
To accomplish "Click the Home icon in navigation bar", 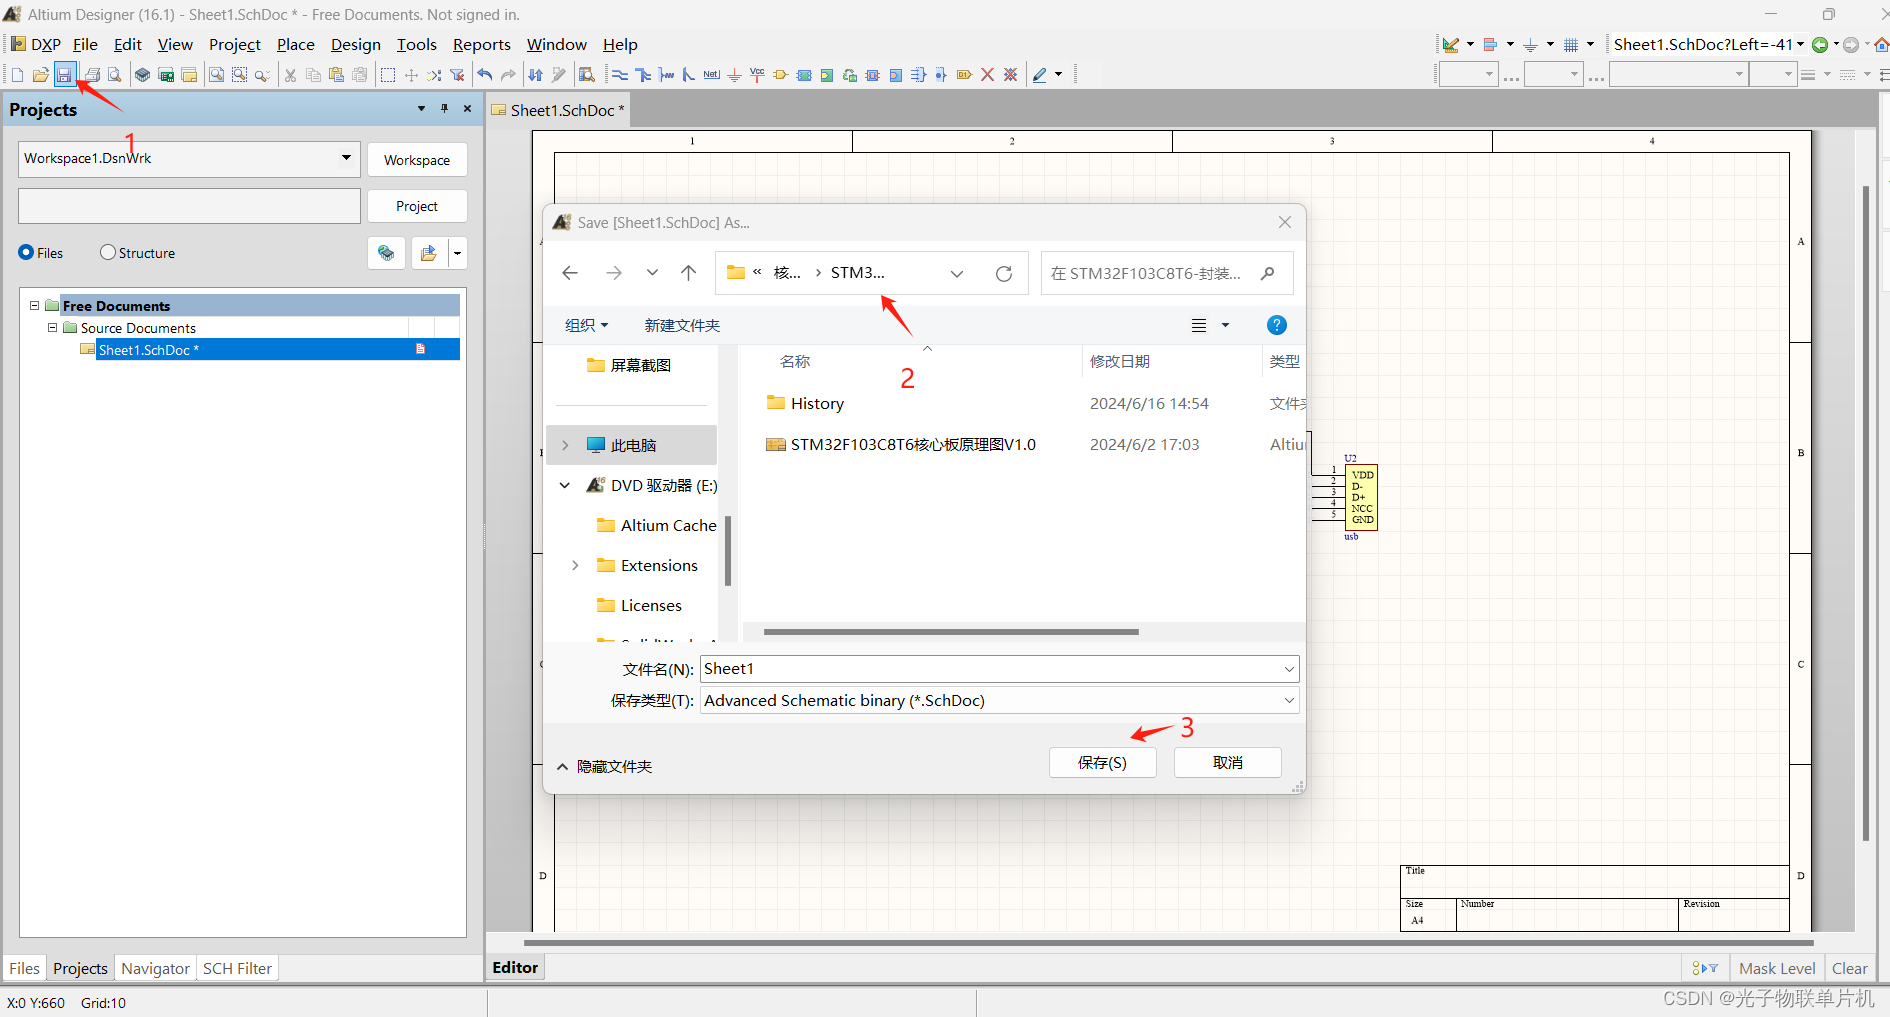I will tap(1881, 44).
